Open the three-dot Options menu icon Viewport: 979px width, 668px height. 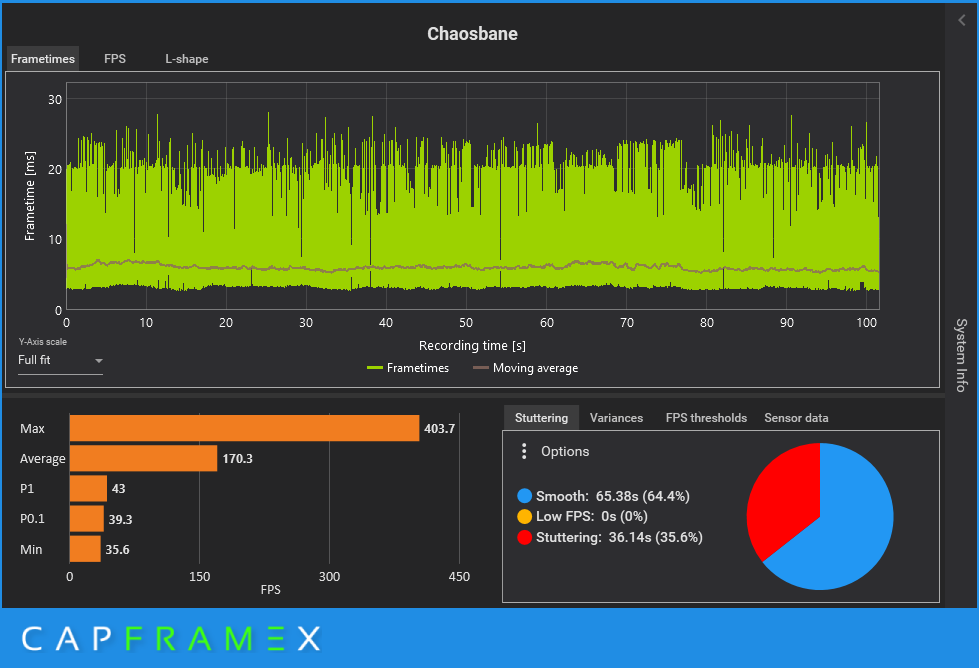(x=524, y=451)
